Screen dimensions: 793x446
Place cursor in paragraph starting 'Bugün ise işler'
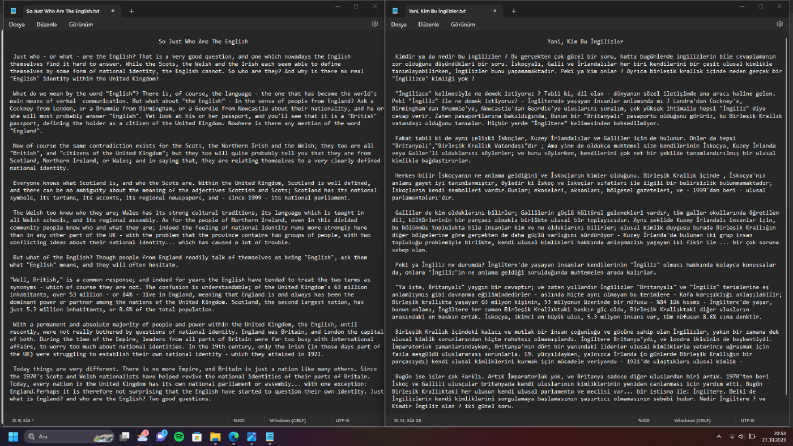(580, 391)
